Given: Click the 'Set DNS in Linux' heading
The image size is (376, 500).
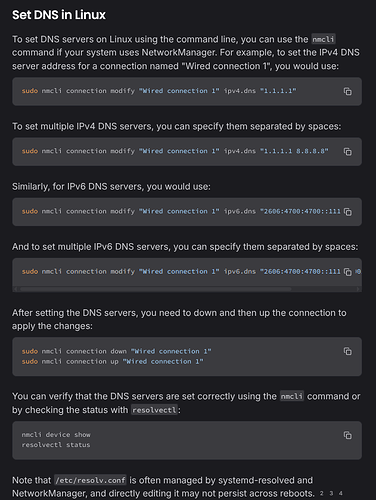Looking at the screenshot, I should pyautogui.click(x=59, y=15).
